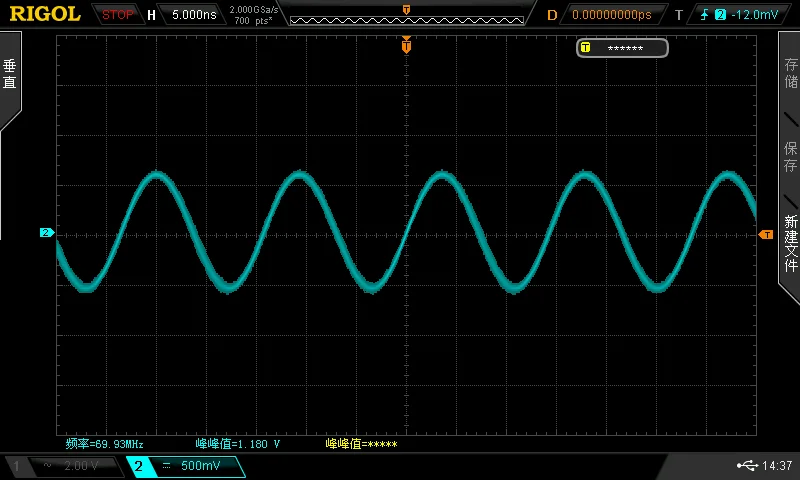Screen dimensions: 800x480
Task: Click the STOP run status indicator
Action: coord(117,15)
